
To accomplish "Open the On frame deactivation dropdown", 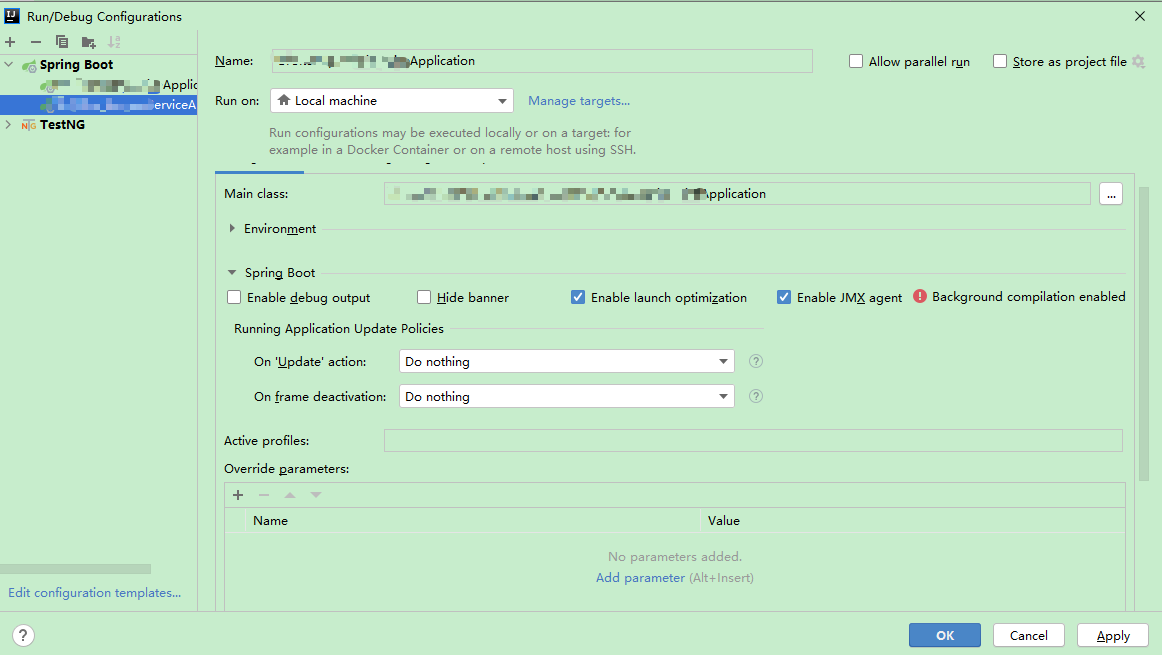I will [x=567, y=396].
